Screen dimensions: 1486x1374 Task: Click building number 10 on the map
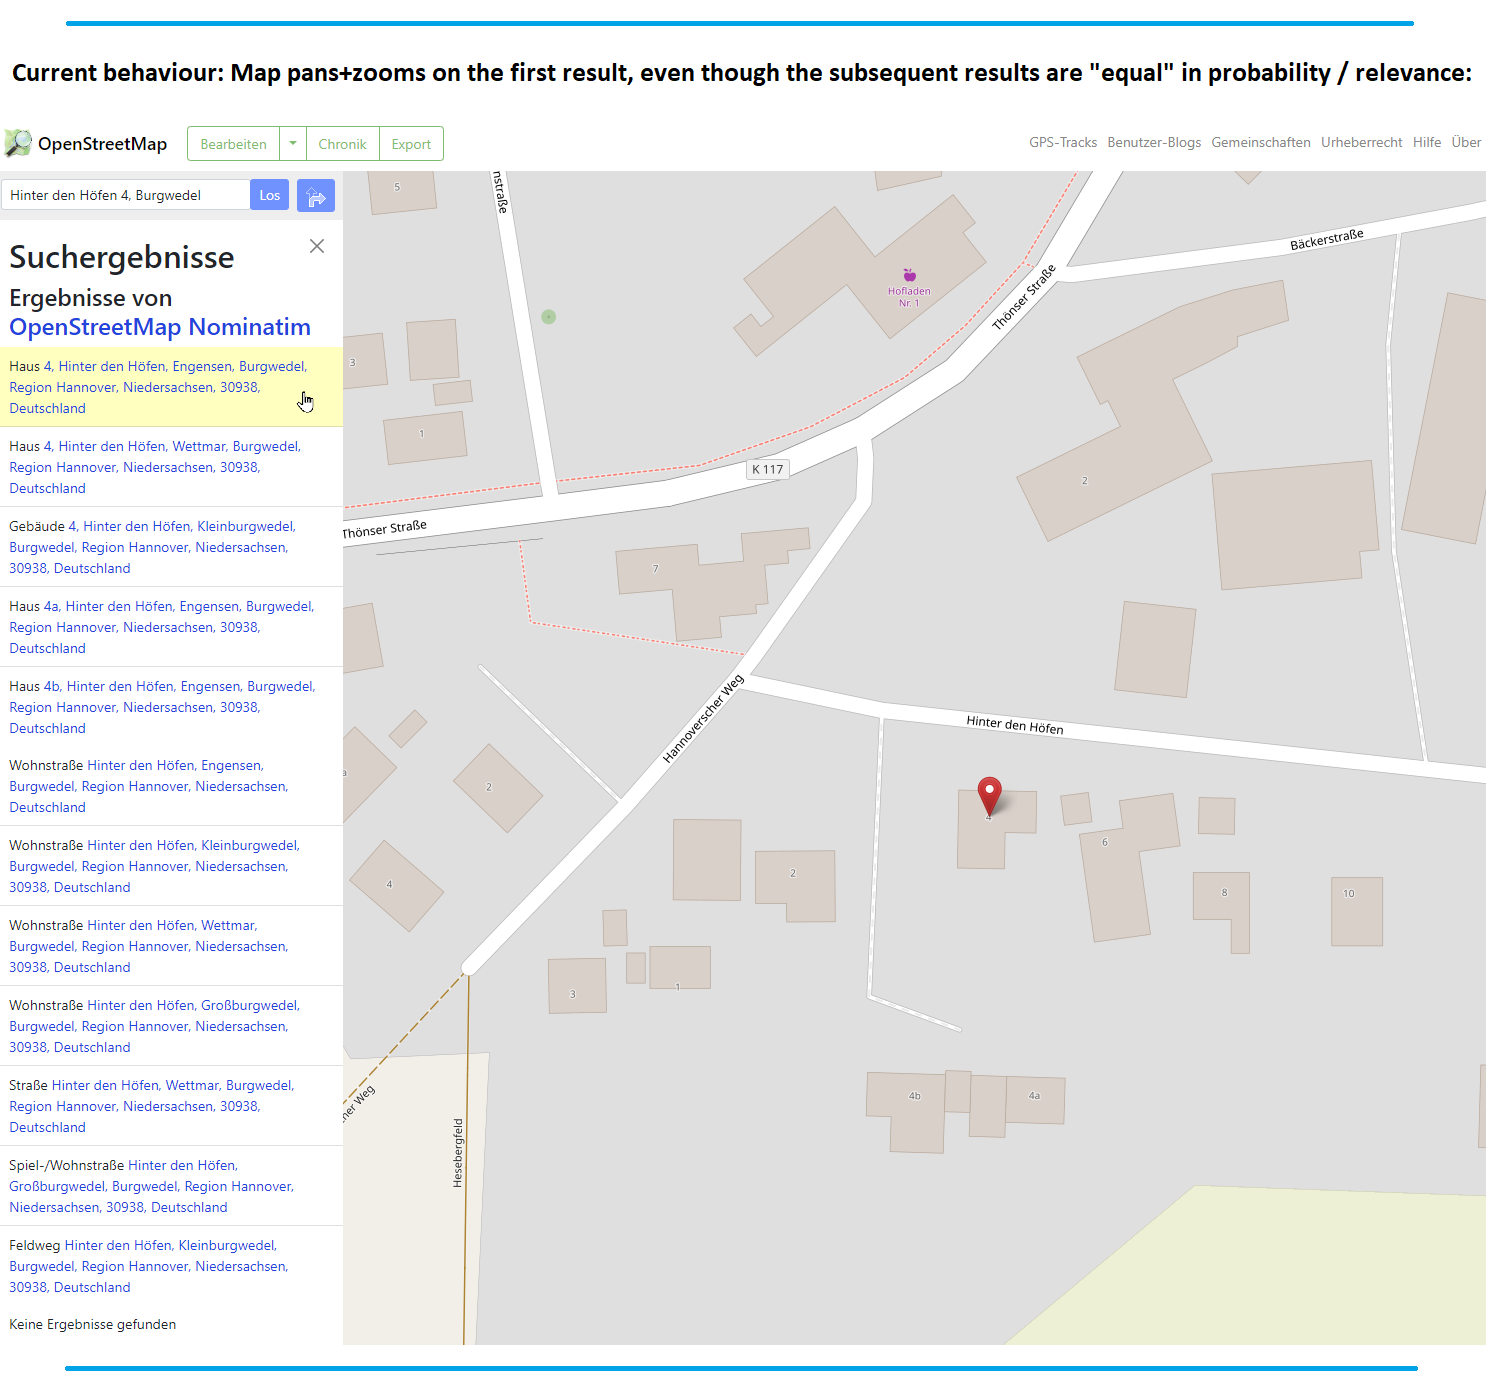coord(1357,911)
